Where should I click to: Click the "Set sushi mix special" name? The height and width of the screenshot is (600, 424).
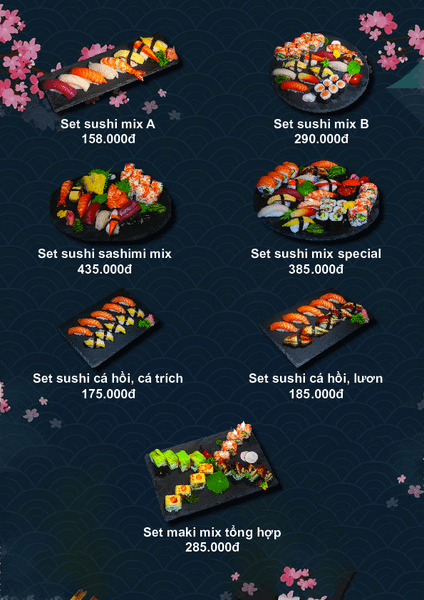coord(316,254)
